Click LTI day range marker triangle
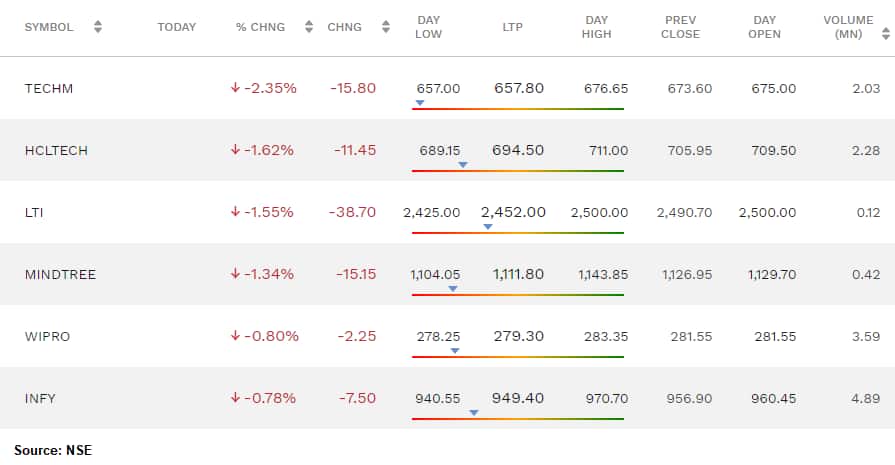 [487, 227]
